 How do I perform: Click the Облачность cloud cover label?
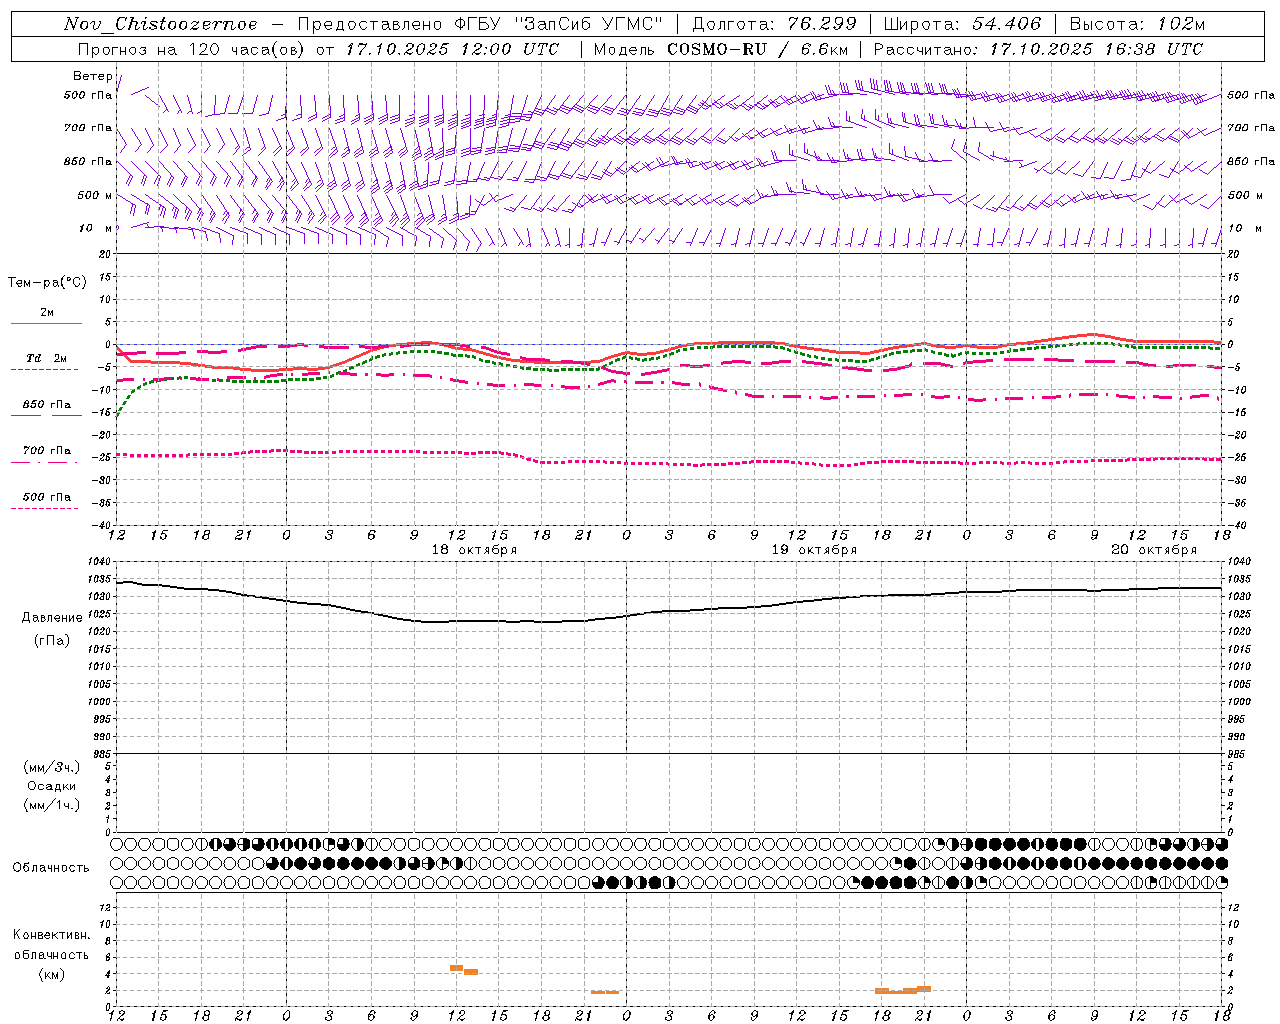pos(51,867)
